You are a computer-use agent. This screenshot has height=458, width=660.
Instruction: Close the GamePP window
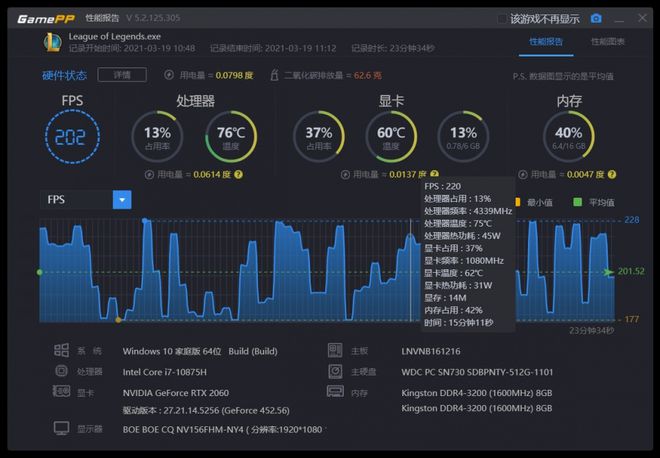click(x=642, y=18)
